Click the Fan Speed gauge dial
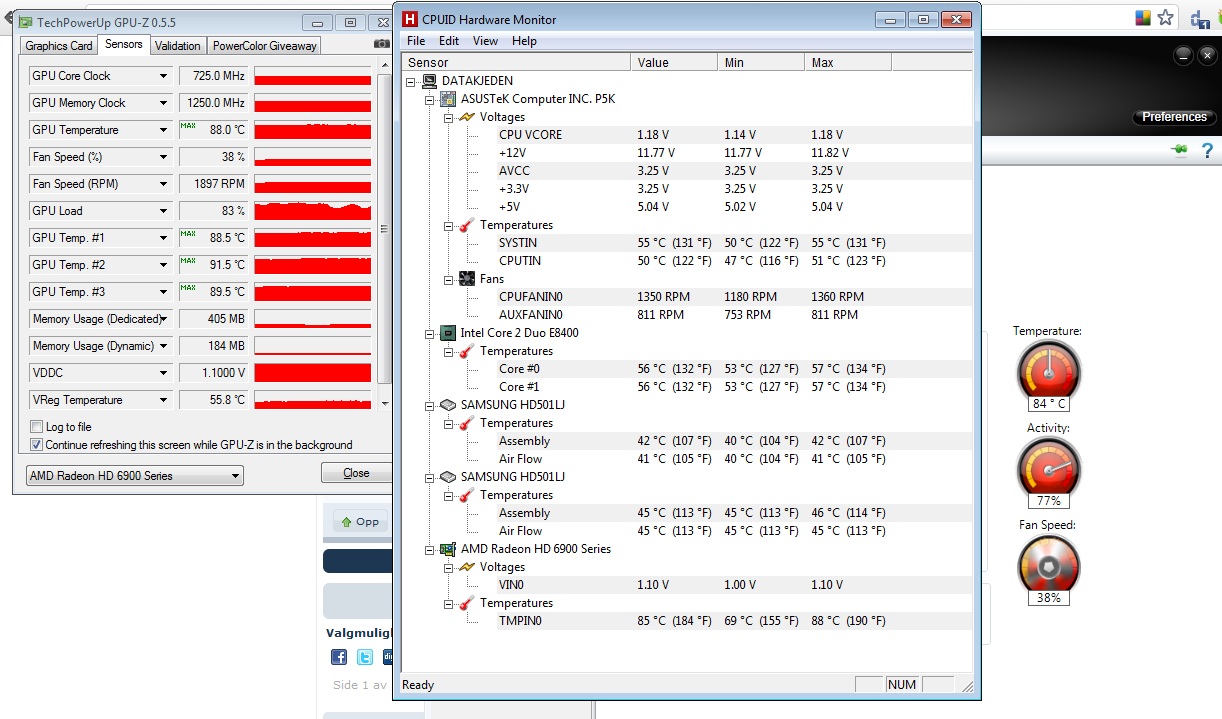Image resolution: width=1222 pixels, height=719 pixels. coord(1048,564)
